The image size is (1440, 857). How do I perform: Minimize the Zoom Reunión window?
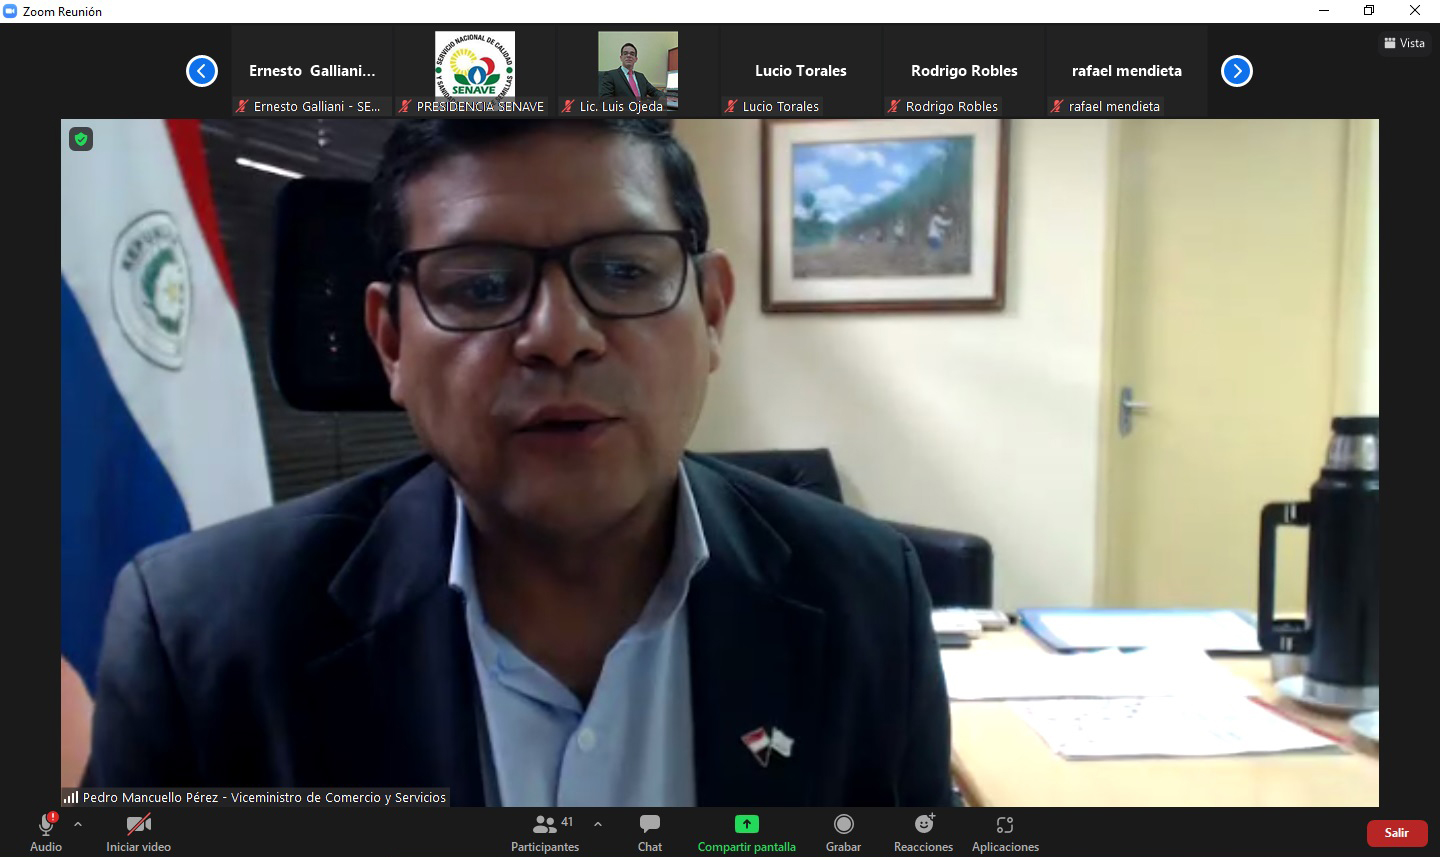1324,11
